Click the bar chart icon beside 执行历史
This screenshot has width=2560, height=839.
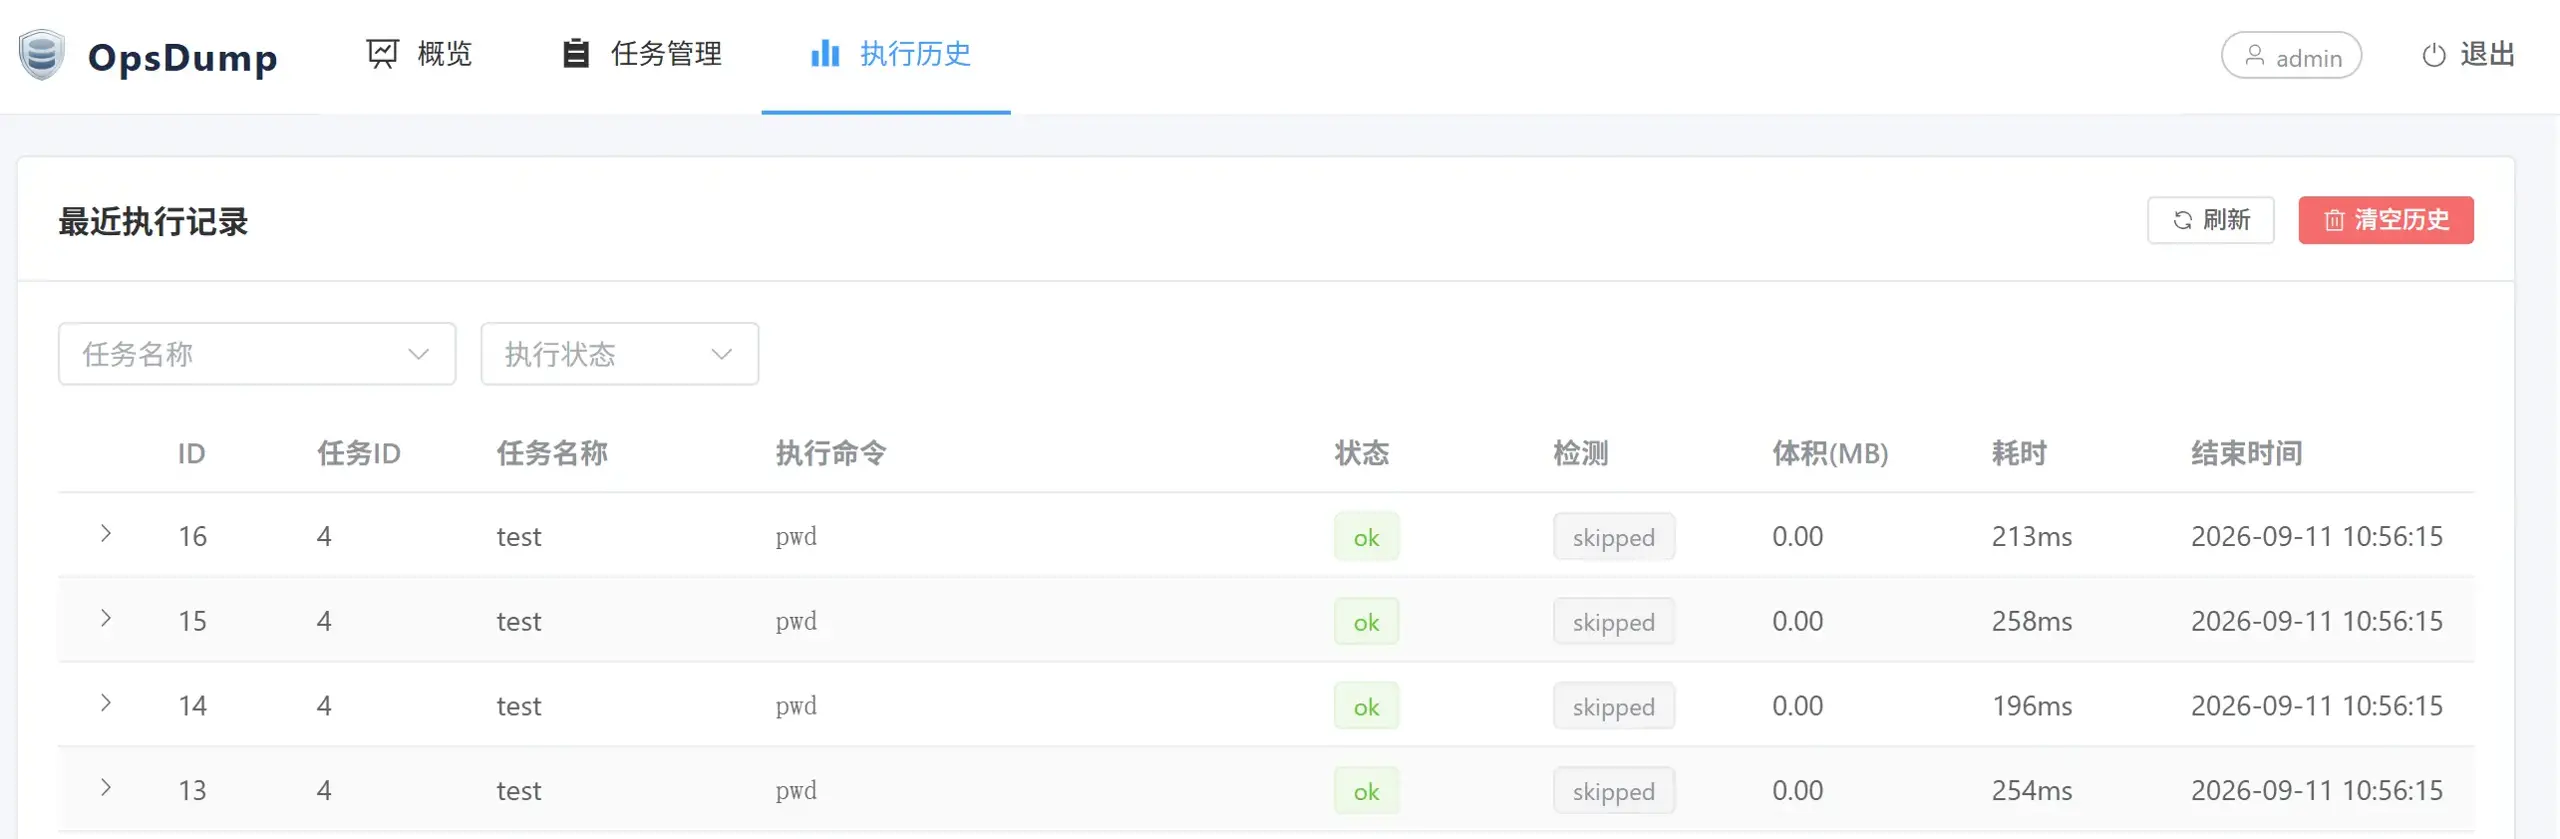point(825,53)
